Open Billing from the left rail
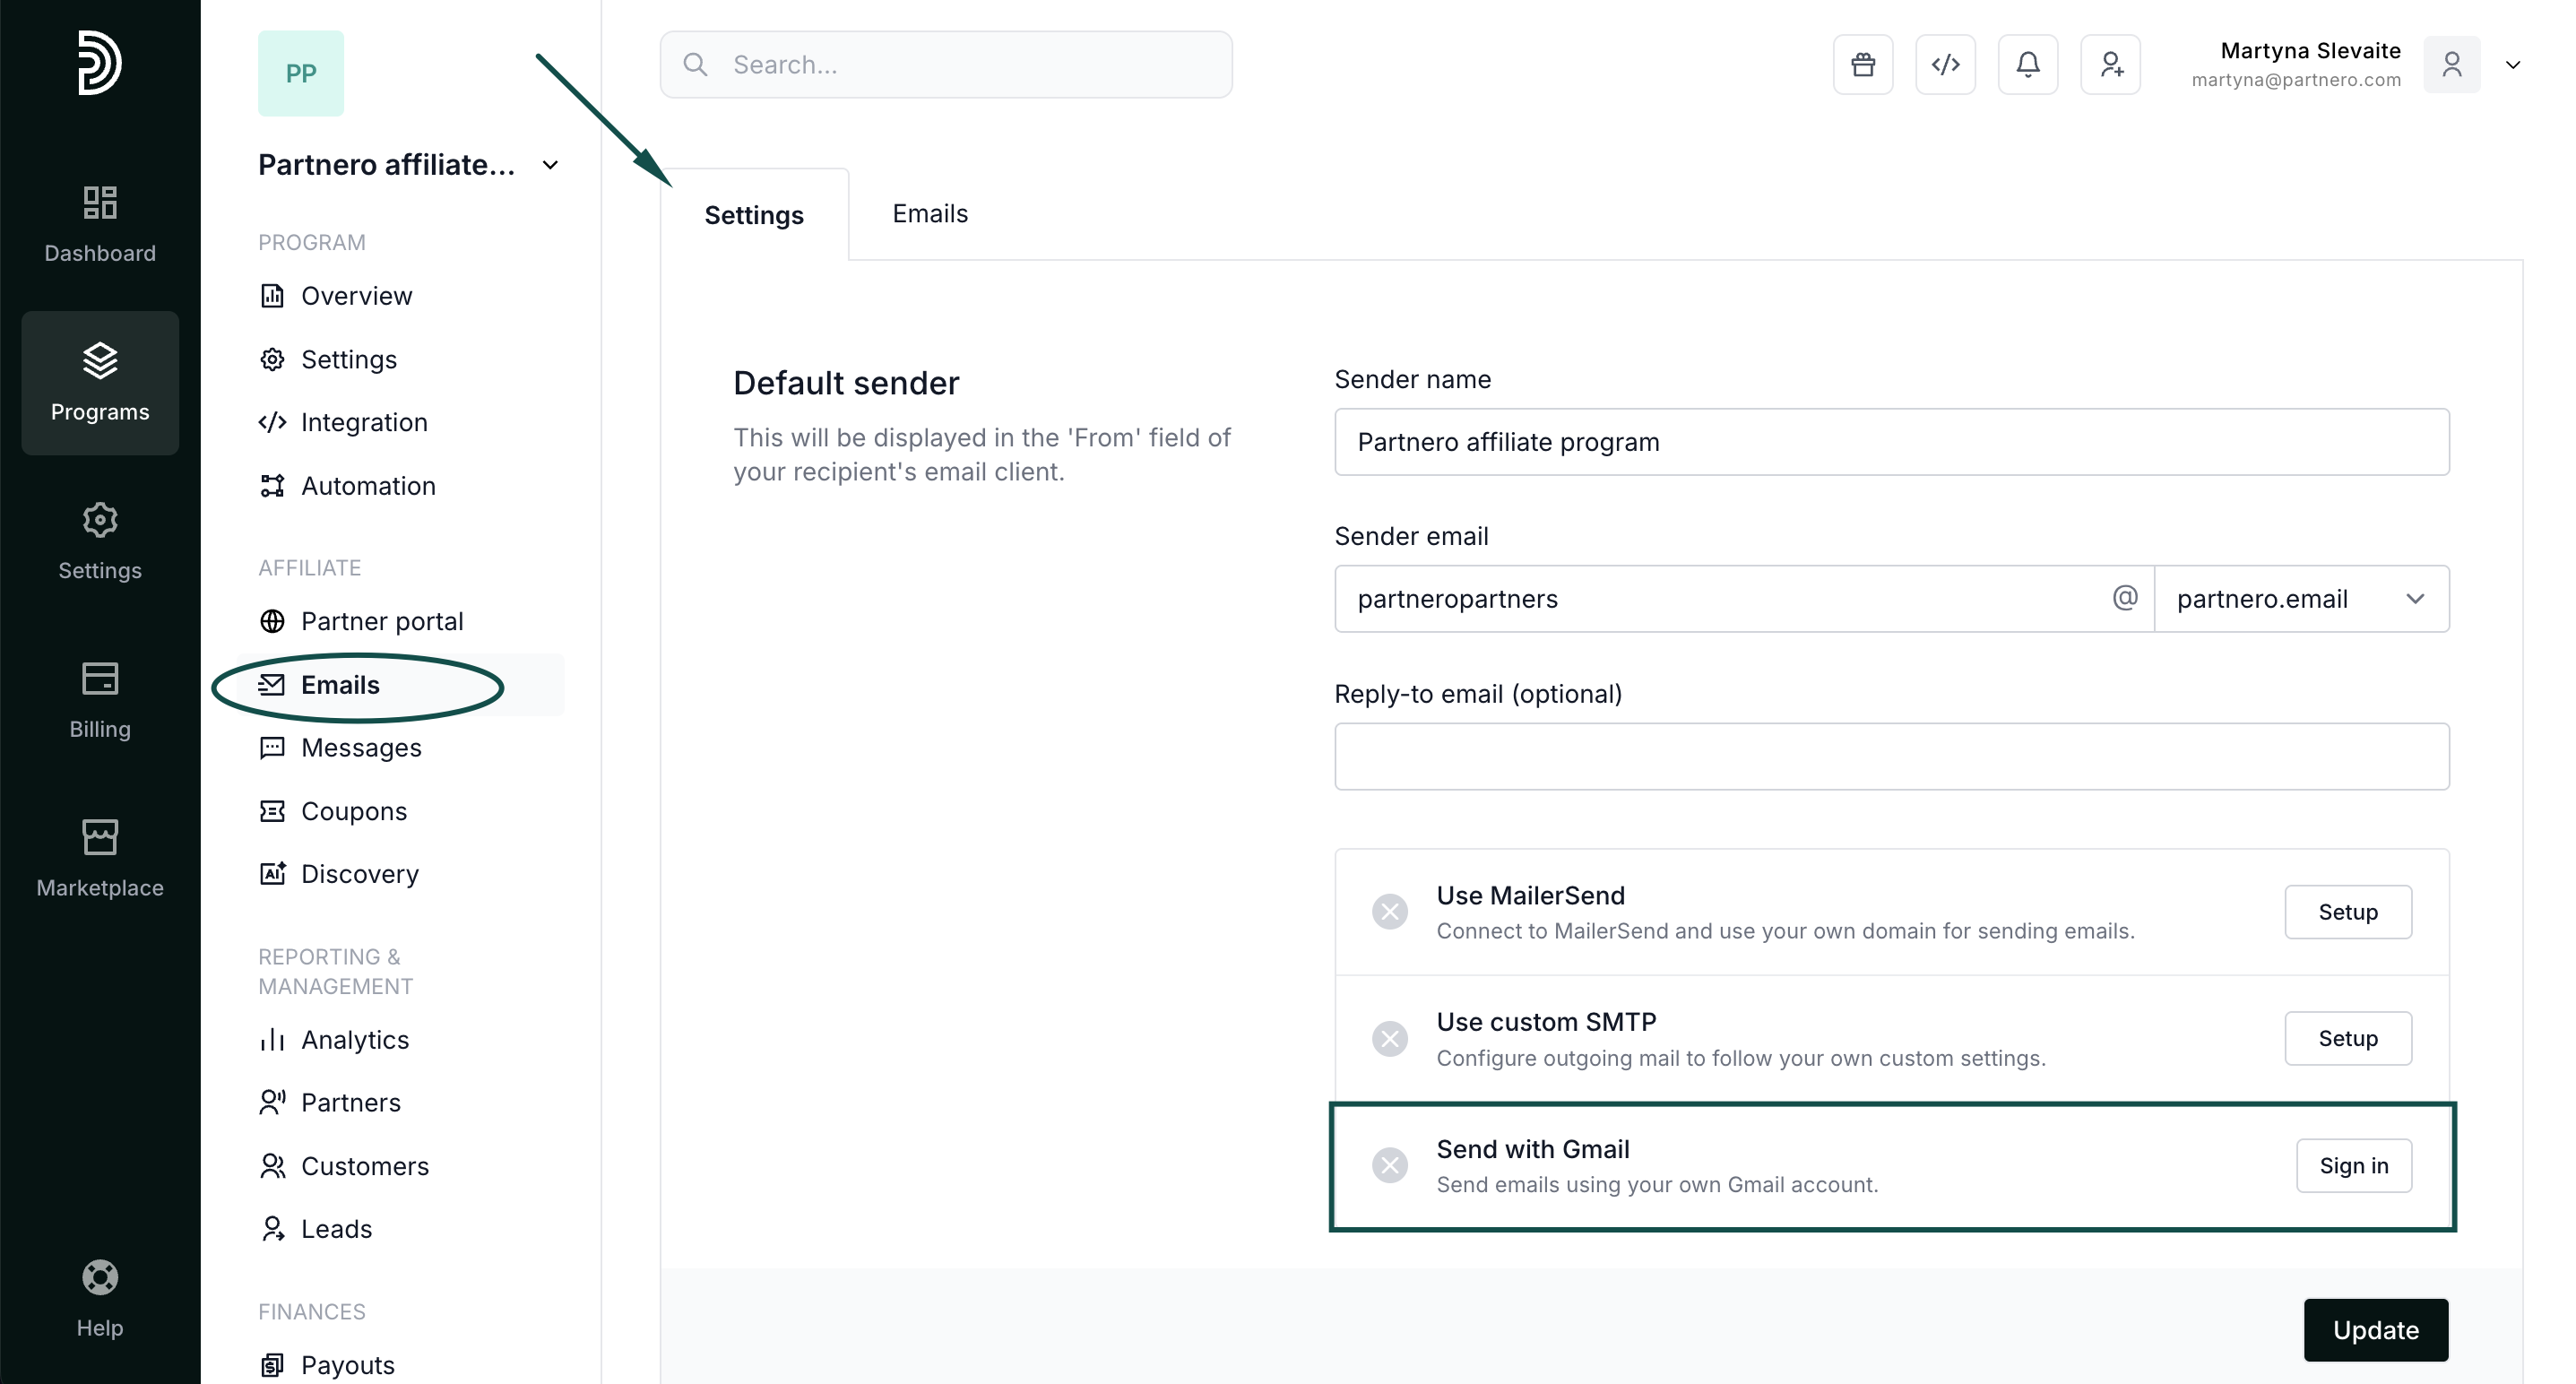This screenshot has width=2576, height=1384. [100, 699]
